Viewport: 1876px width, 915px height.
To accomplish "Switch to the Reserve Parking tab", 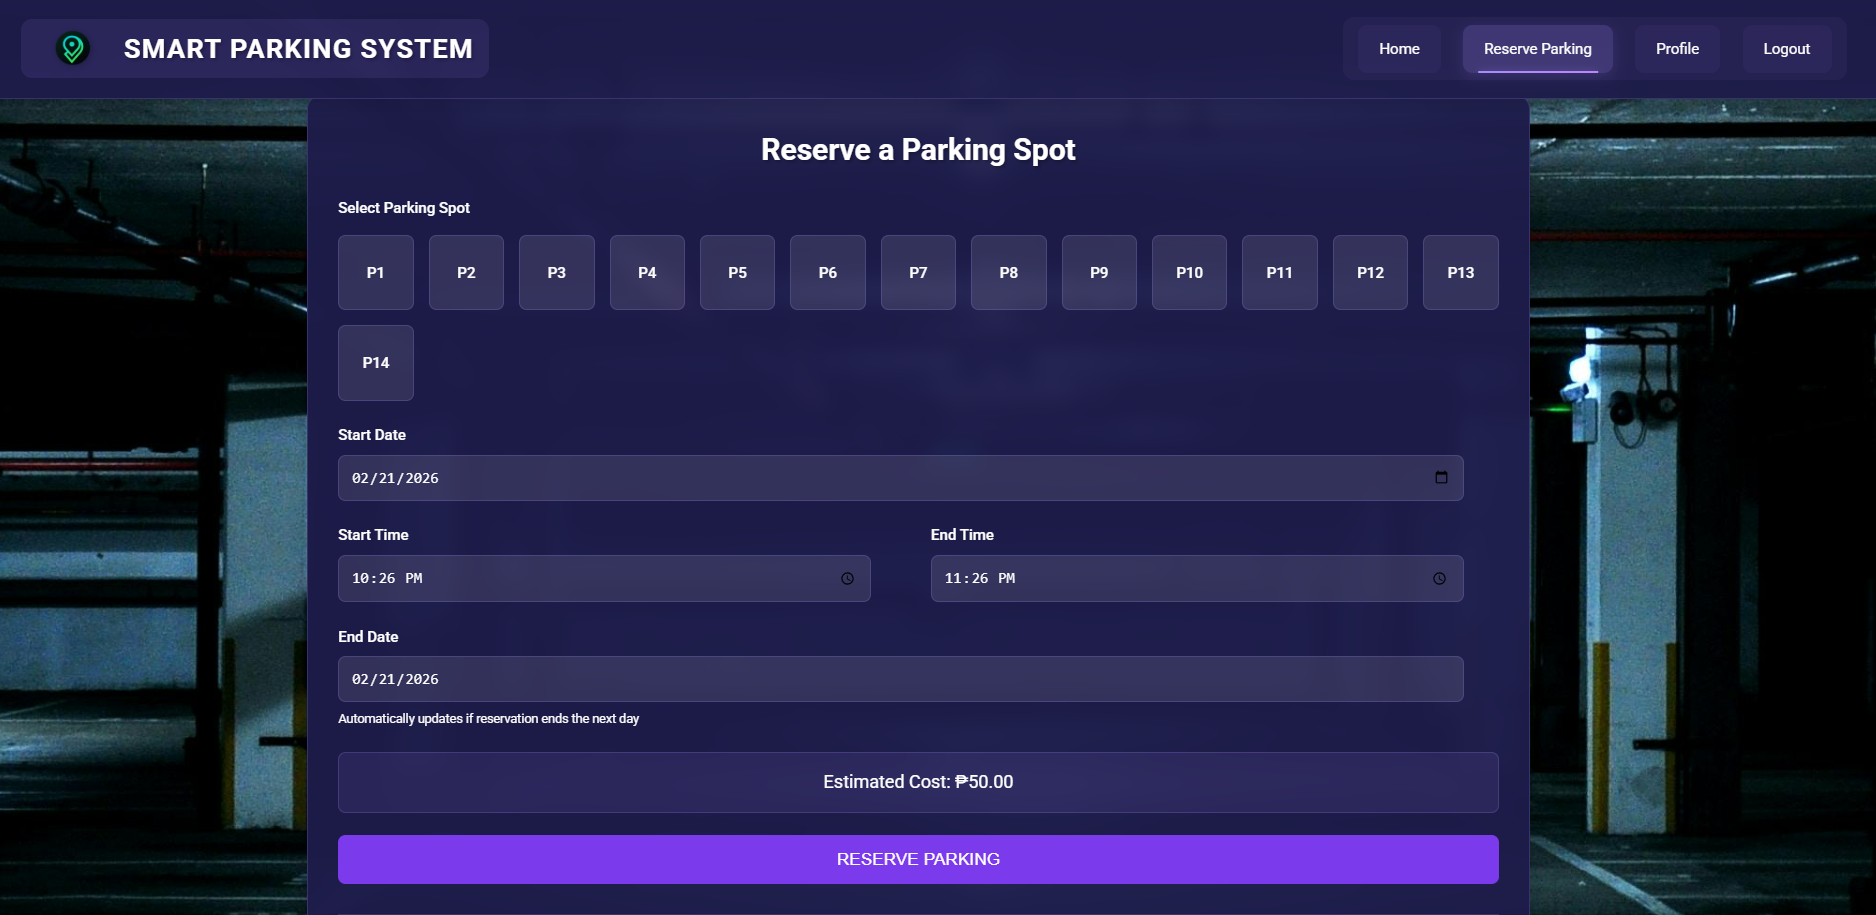I will (1537, 49).
